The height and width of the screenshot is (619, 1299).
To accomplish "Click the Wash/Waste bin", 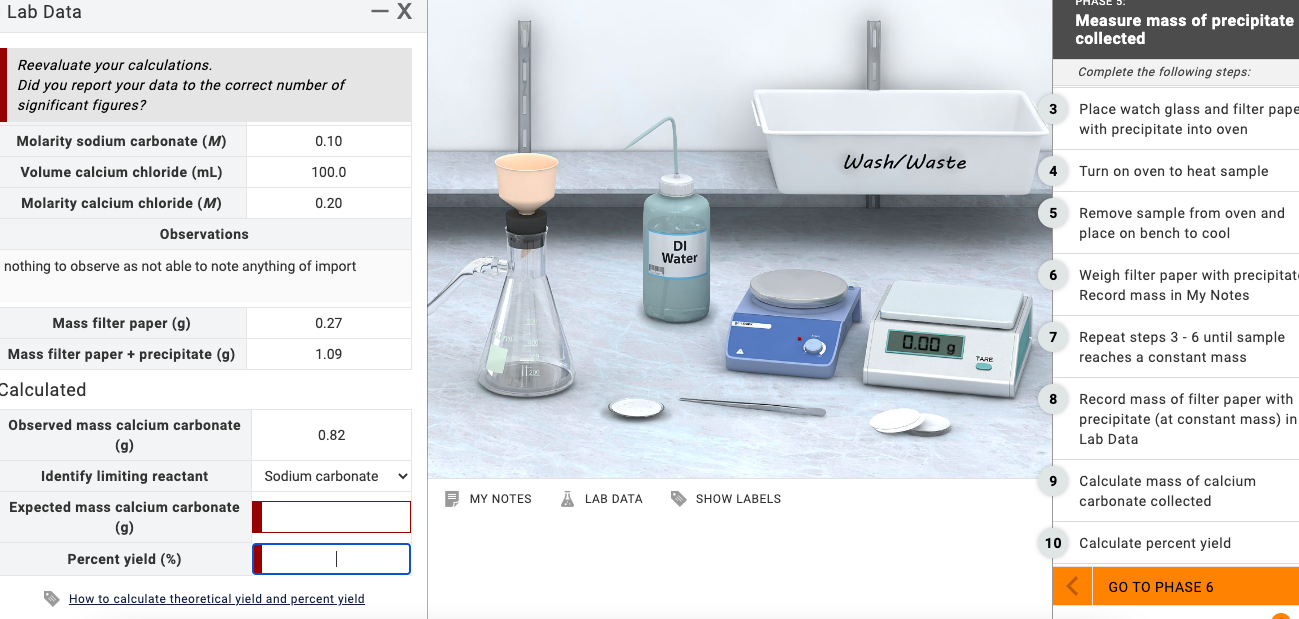I will point(899,140).
